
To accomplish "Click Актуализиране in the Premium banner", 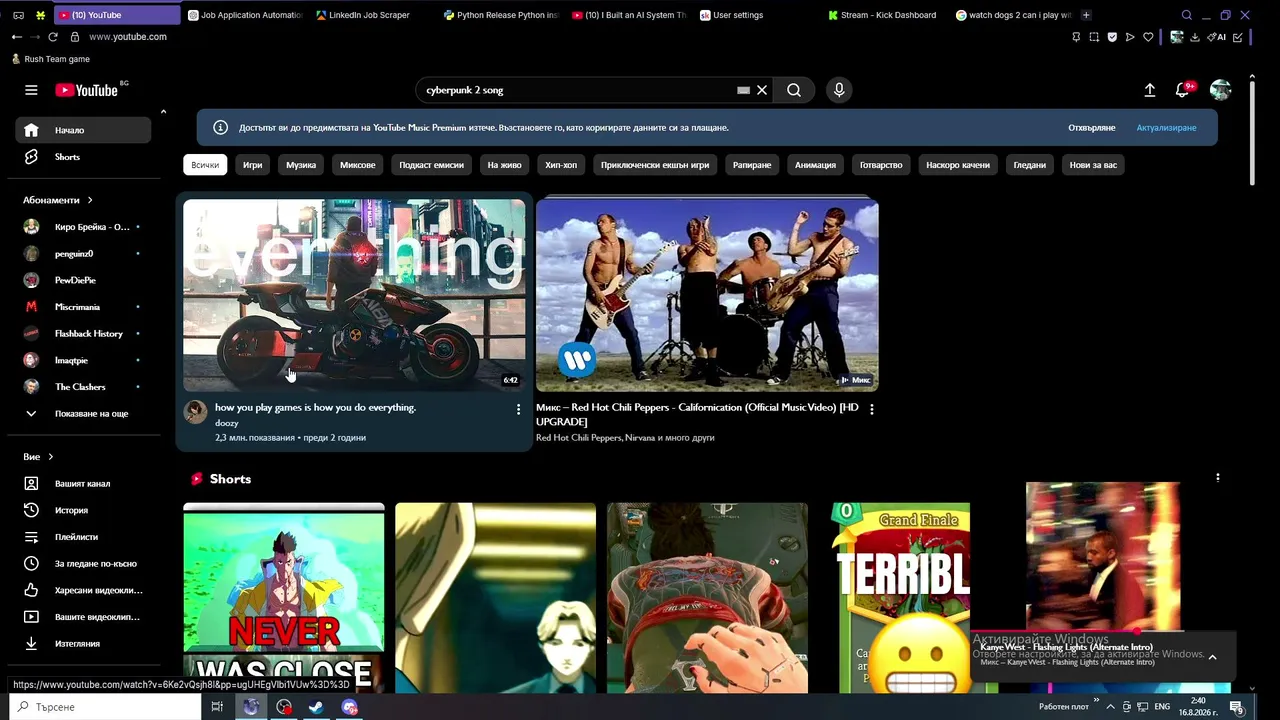I will point(1166,128).
